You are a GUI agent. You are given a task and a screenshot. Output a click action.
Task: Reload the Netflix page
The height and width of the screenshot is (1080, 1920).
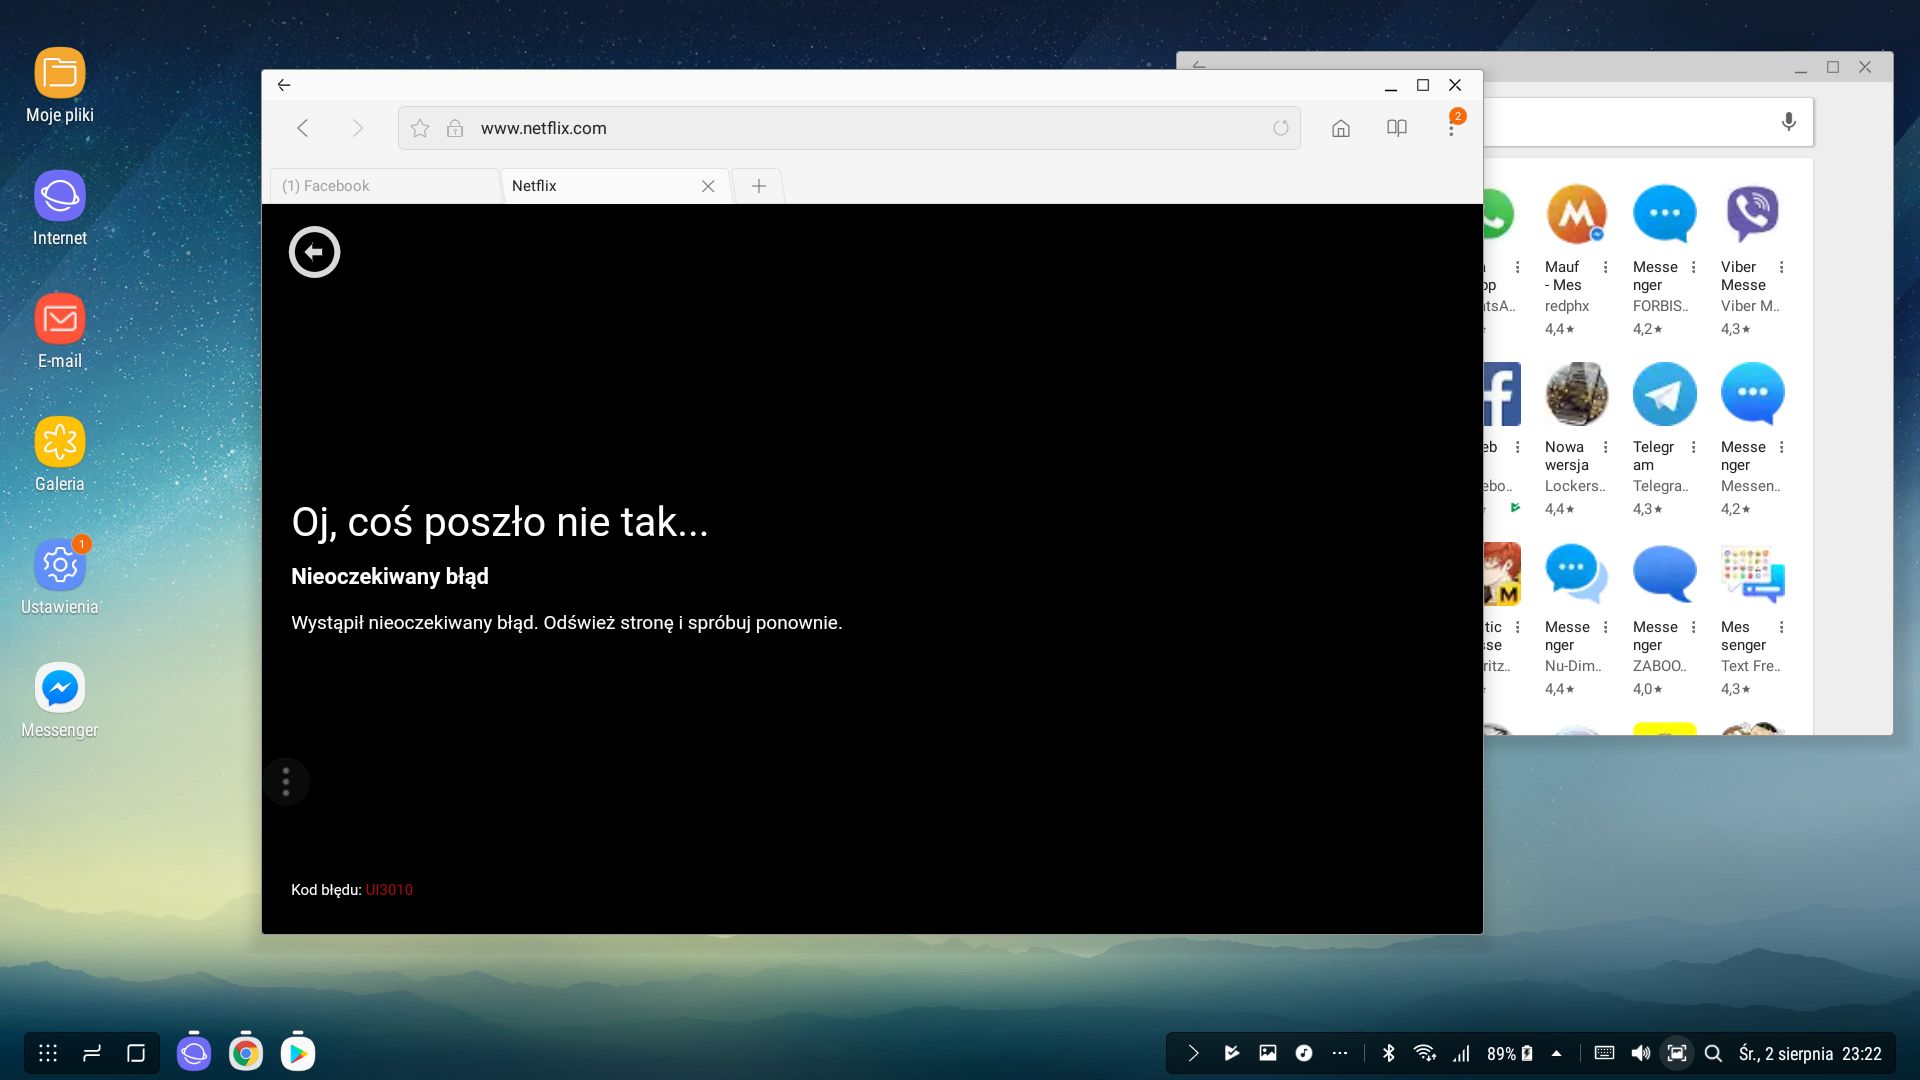(x=1281, y=128)
